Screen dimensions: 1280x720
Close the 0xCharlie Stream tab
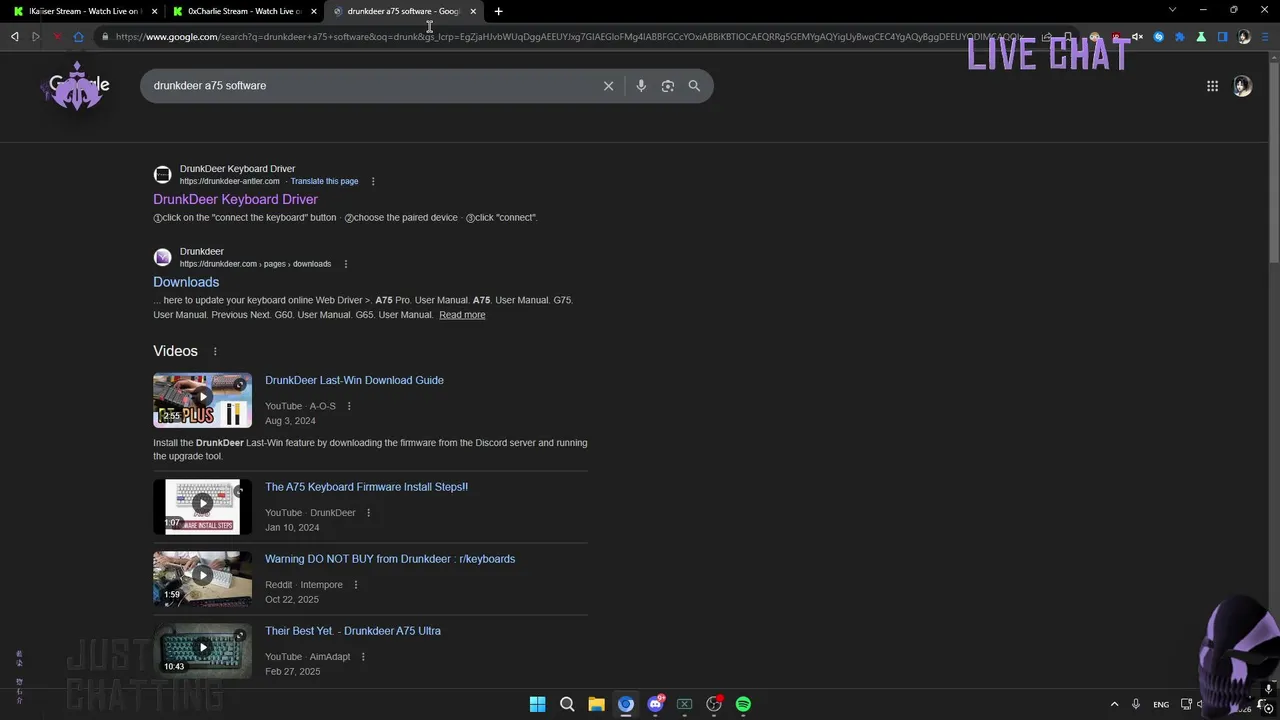click(314, 11)
